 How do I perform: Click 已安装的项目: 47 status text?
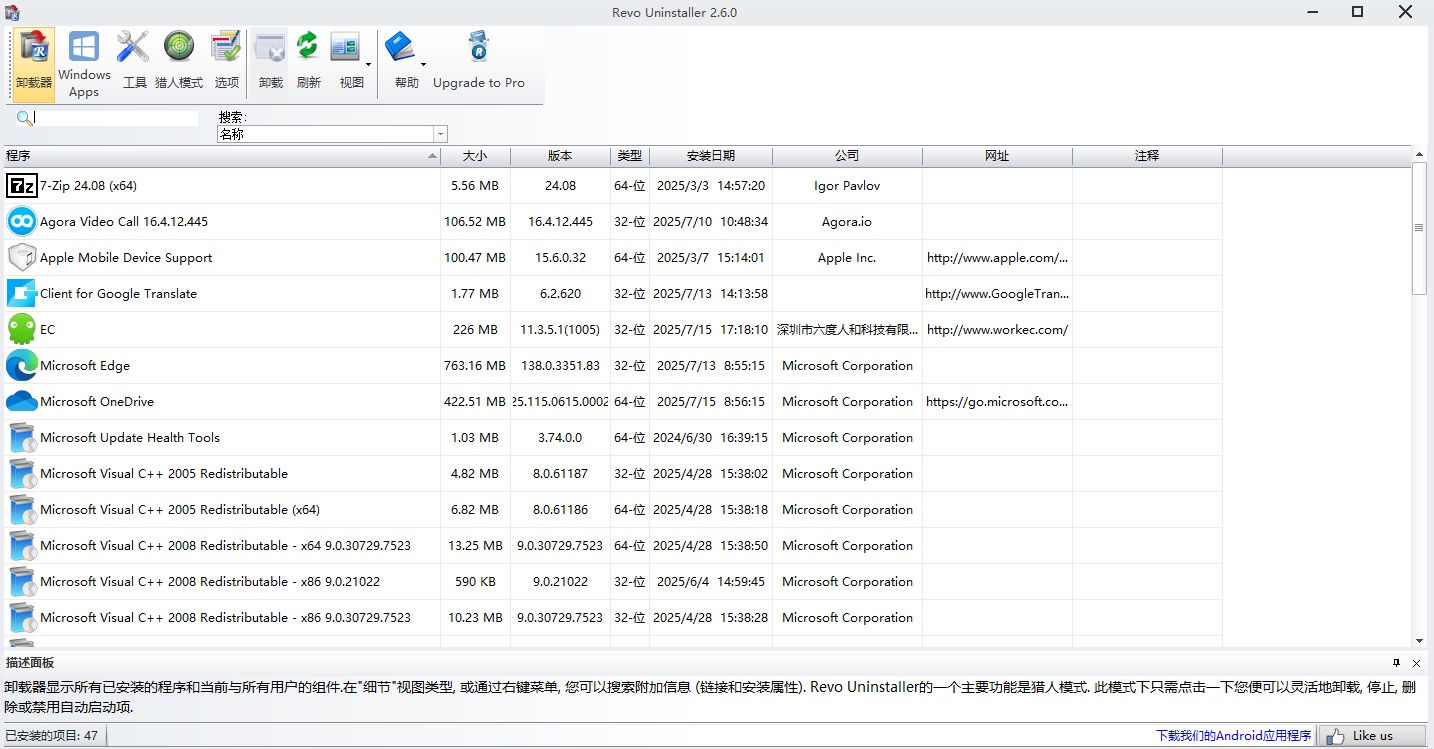tap(52, 736)
